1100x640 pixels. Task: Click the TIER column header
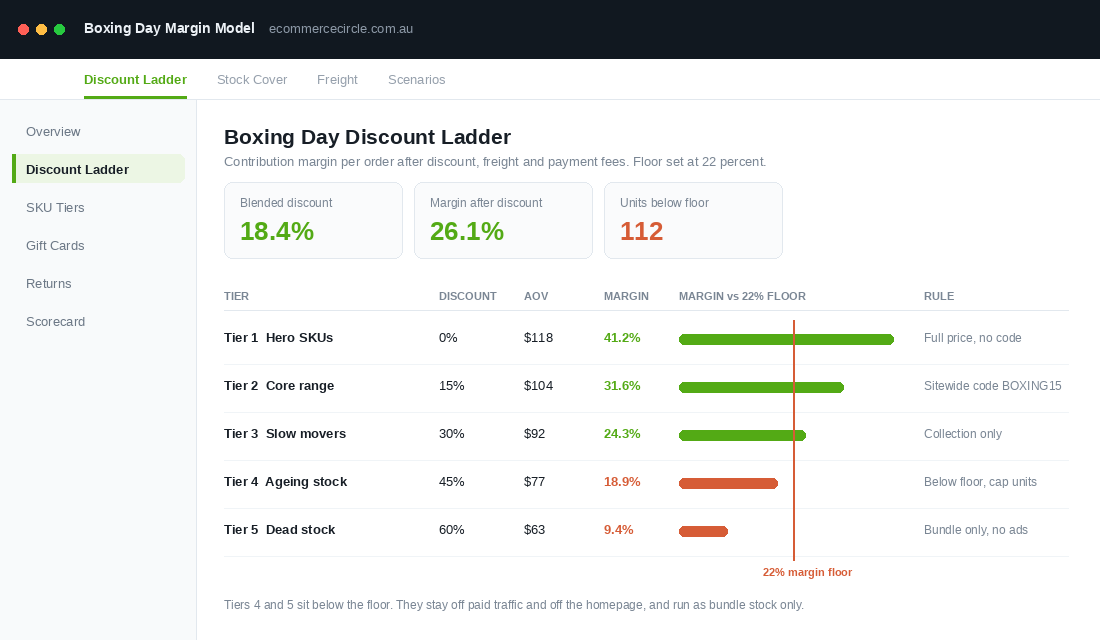click(x=236, y=296)
